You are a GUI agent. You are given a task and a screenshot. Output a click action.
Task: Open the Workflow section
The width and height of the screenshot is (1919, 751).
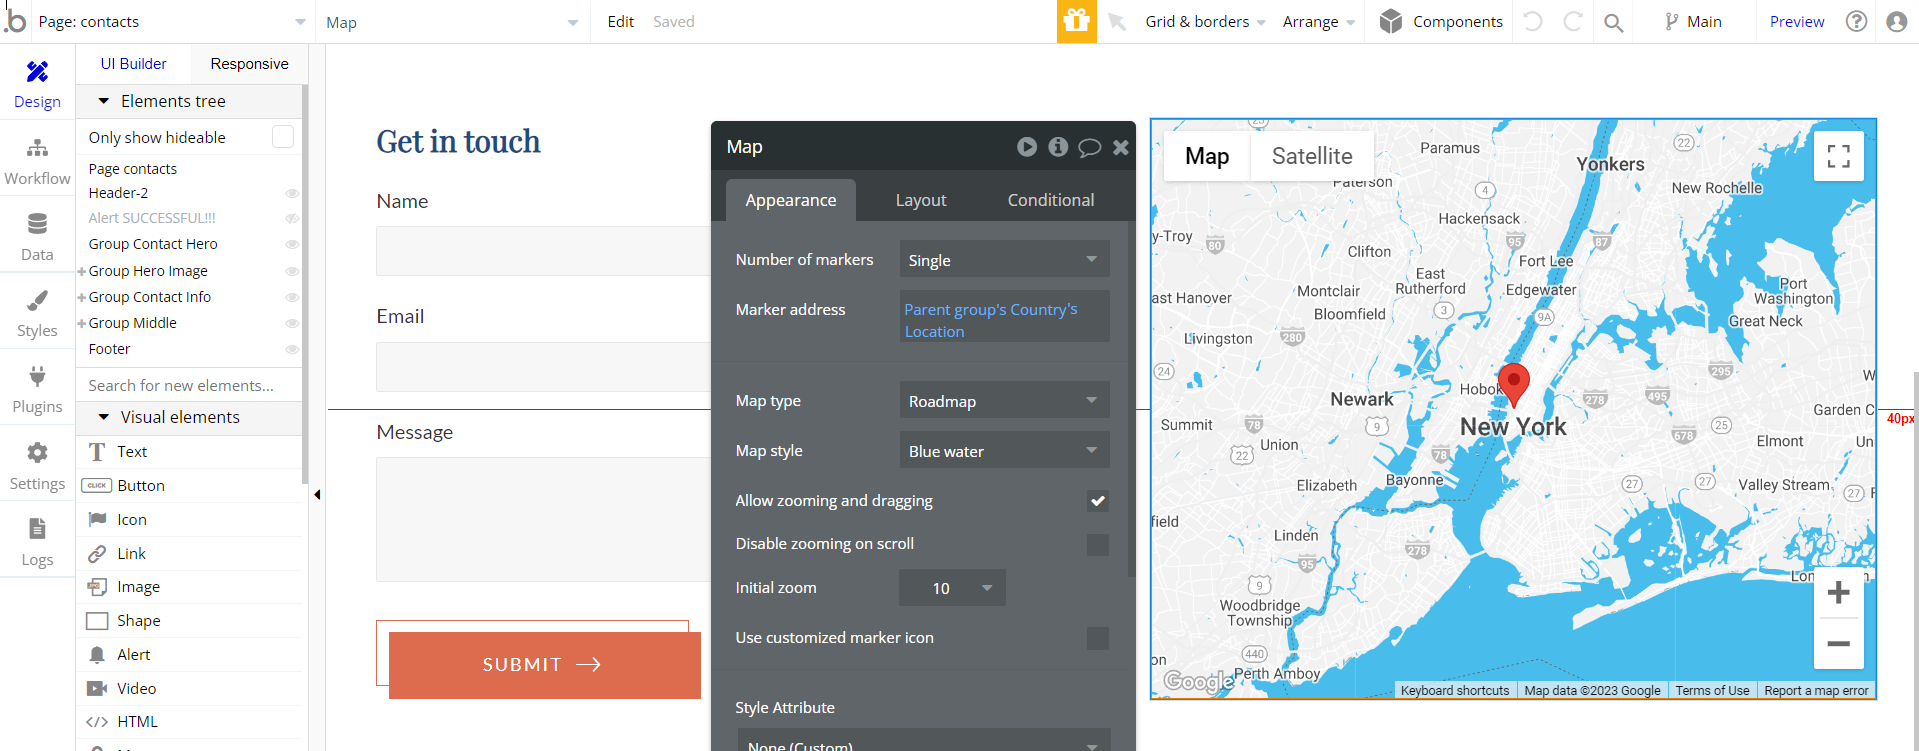pos(37,161)
